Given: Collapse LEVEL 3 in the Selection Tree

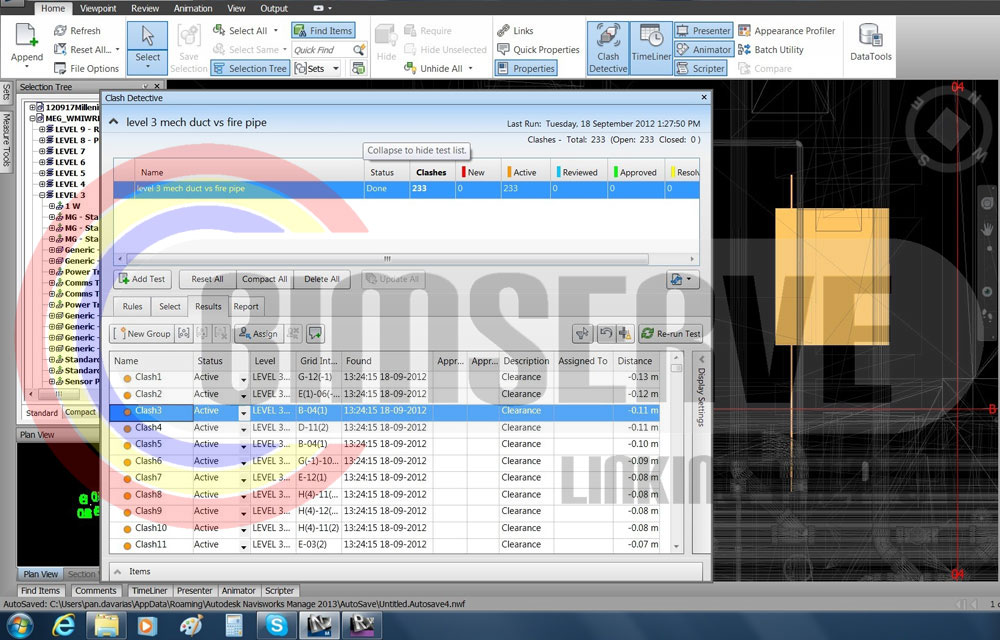Looking at the screenshot, I should [x=42, y=195].
